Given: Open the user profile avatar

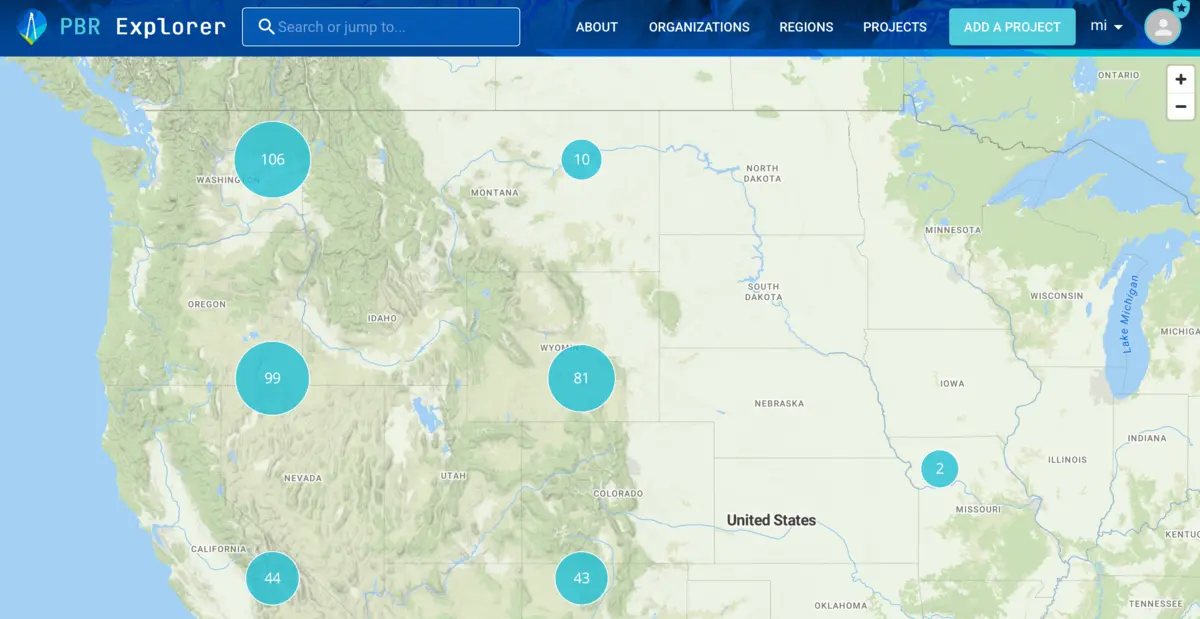Looking at the screenshot, I should click(1162, 28).
